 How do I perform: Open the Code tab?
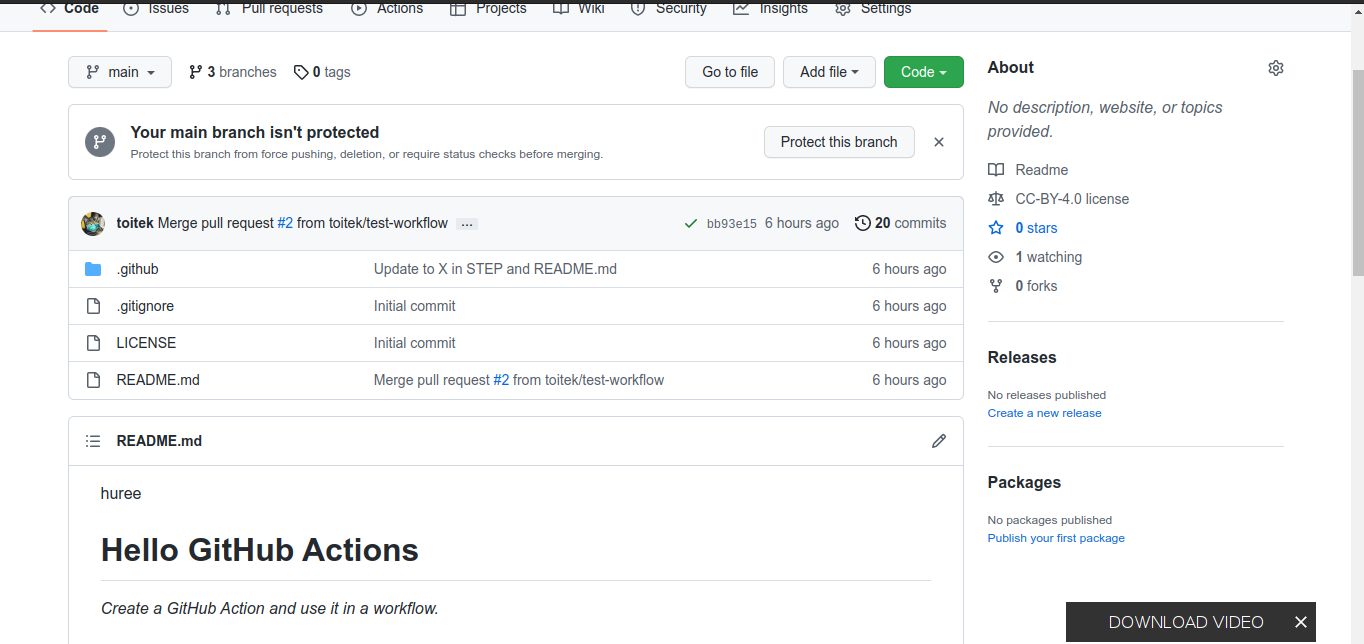click(x=69, y=9)
